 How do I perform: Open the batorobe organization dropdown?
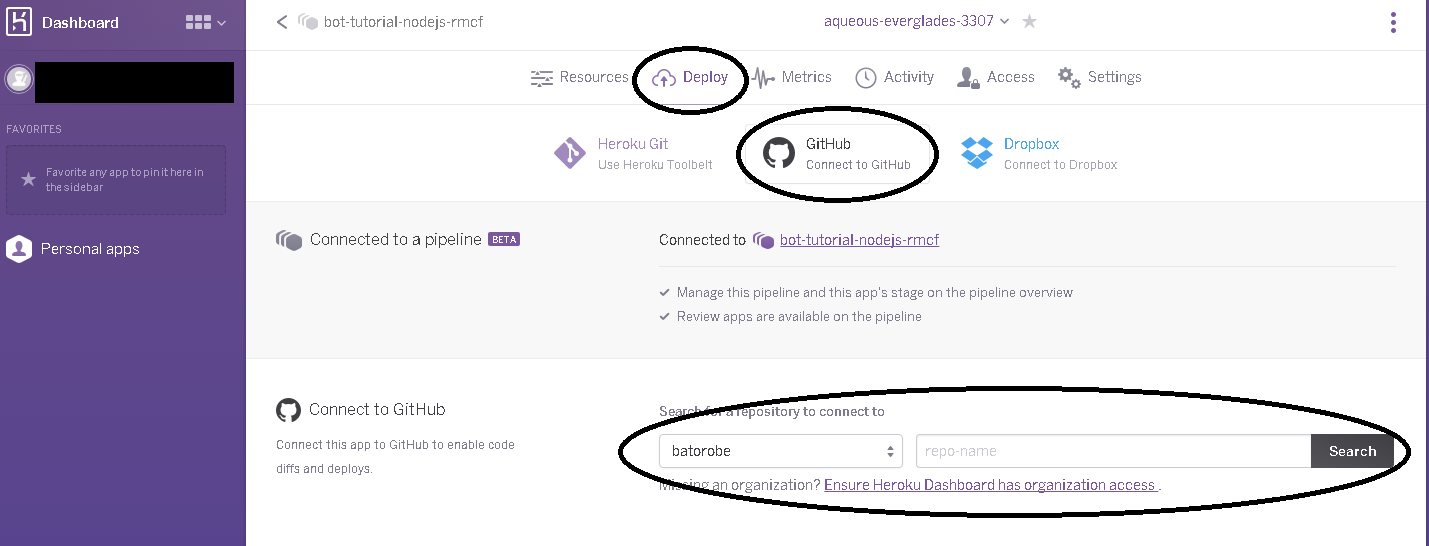tap(780, 451)
